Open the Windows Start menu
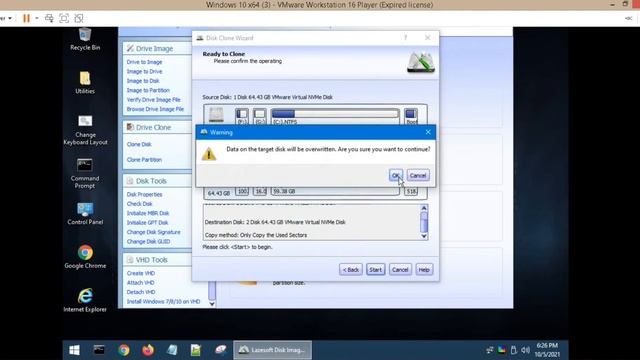The height and width of the screenshot is (360, 640). [x=74, y=350]
